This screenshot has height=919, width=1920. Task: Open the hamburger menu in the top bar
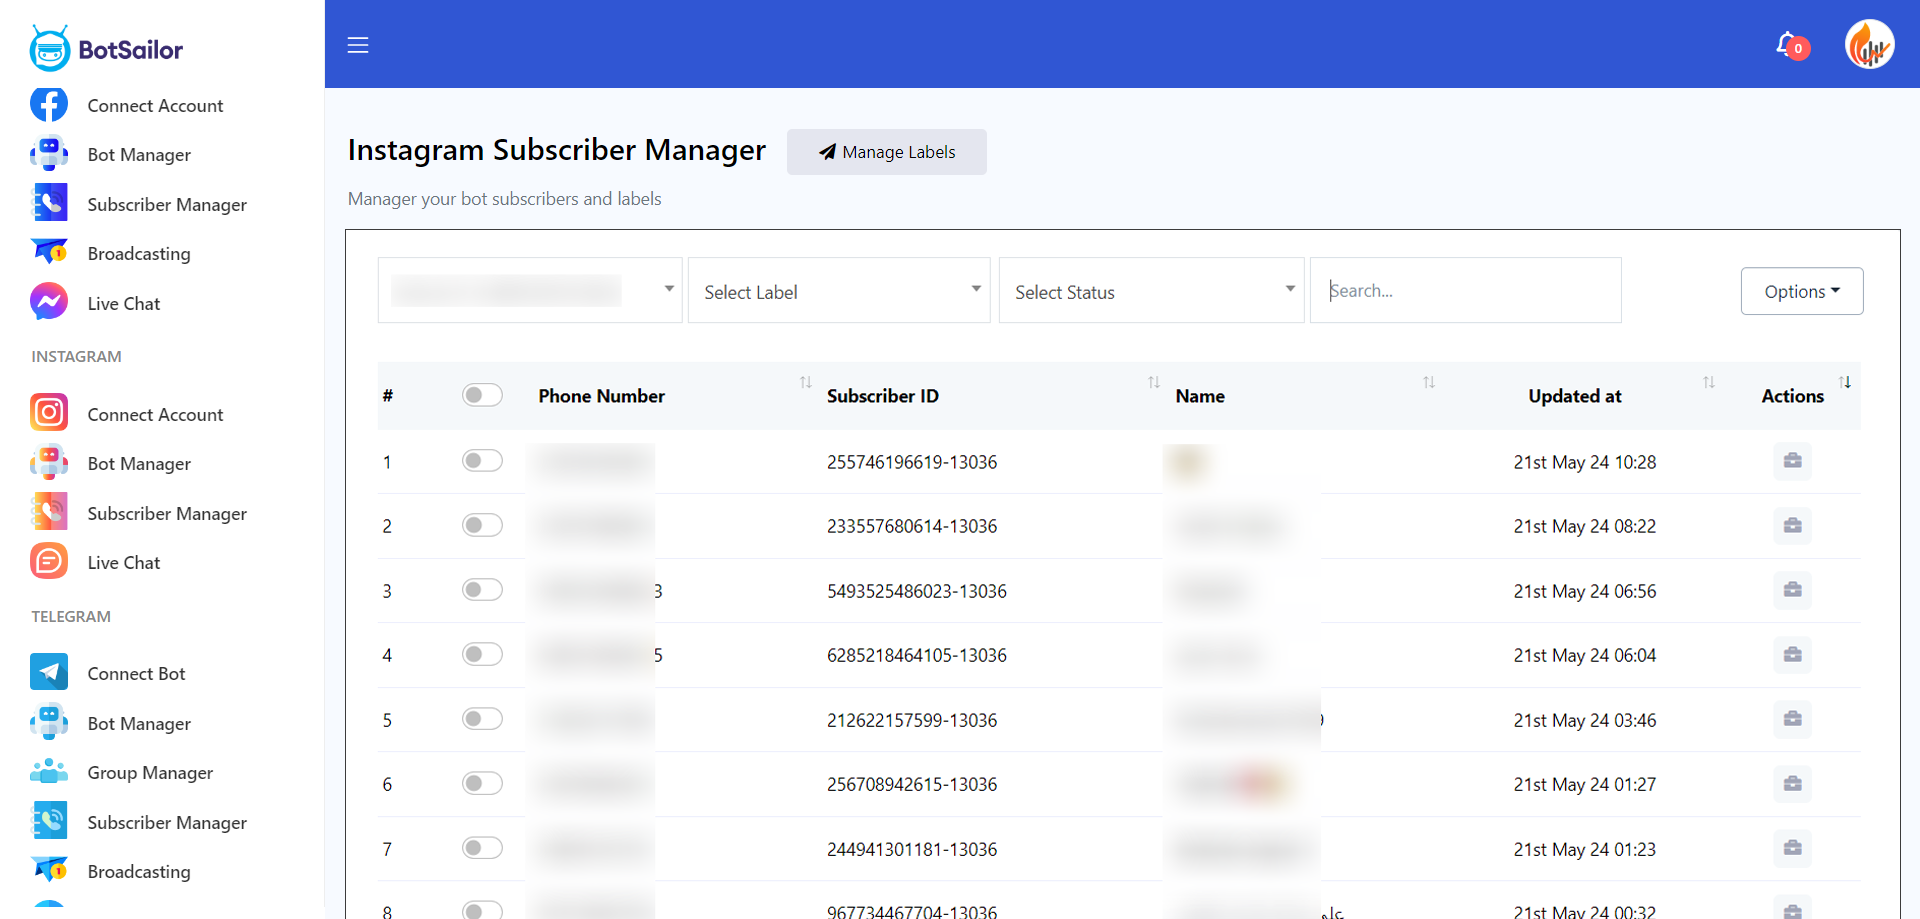click(358, 45)
